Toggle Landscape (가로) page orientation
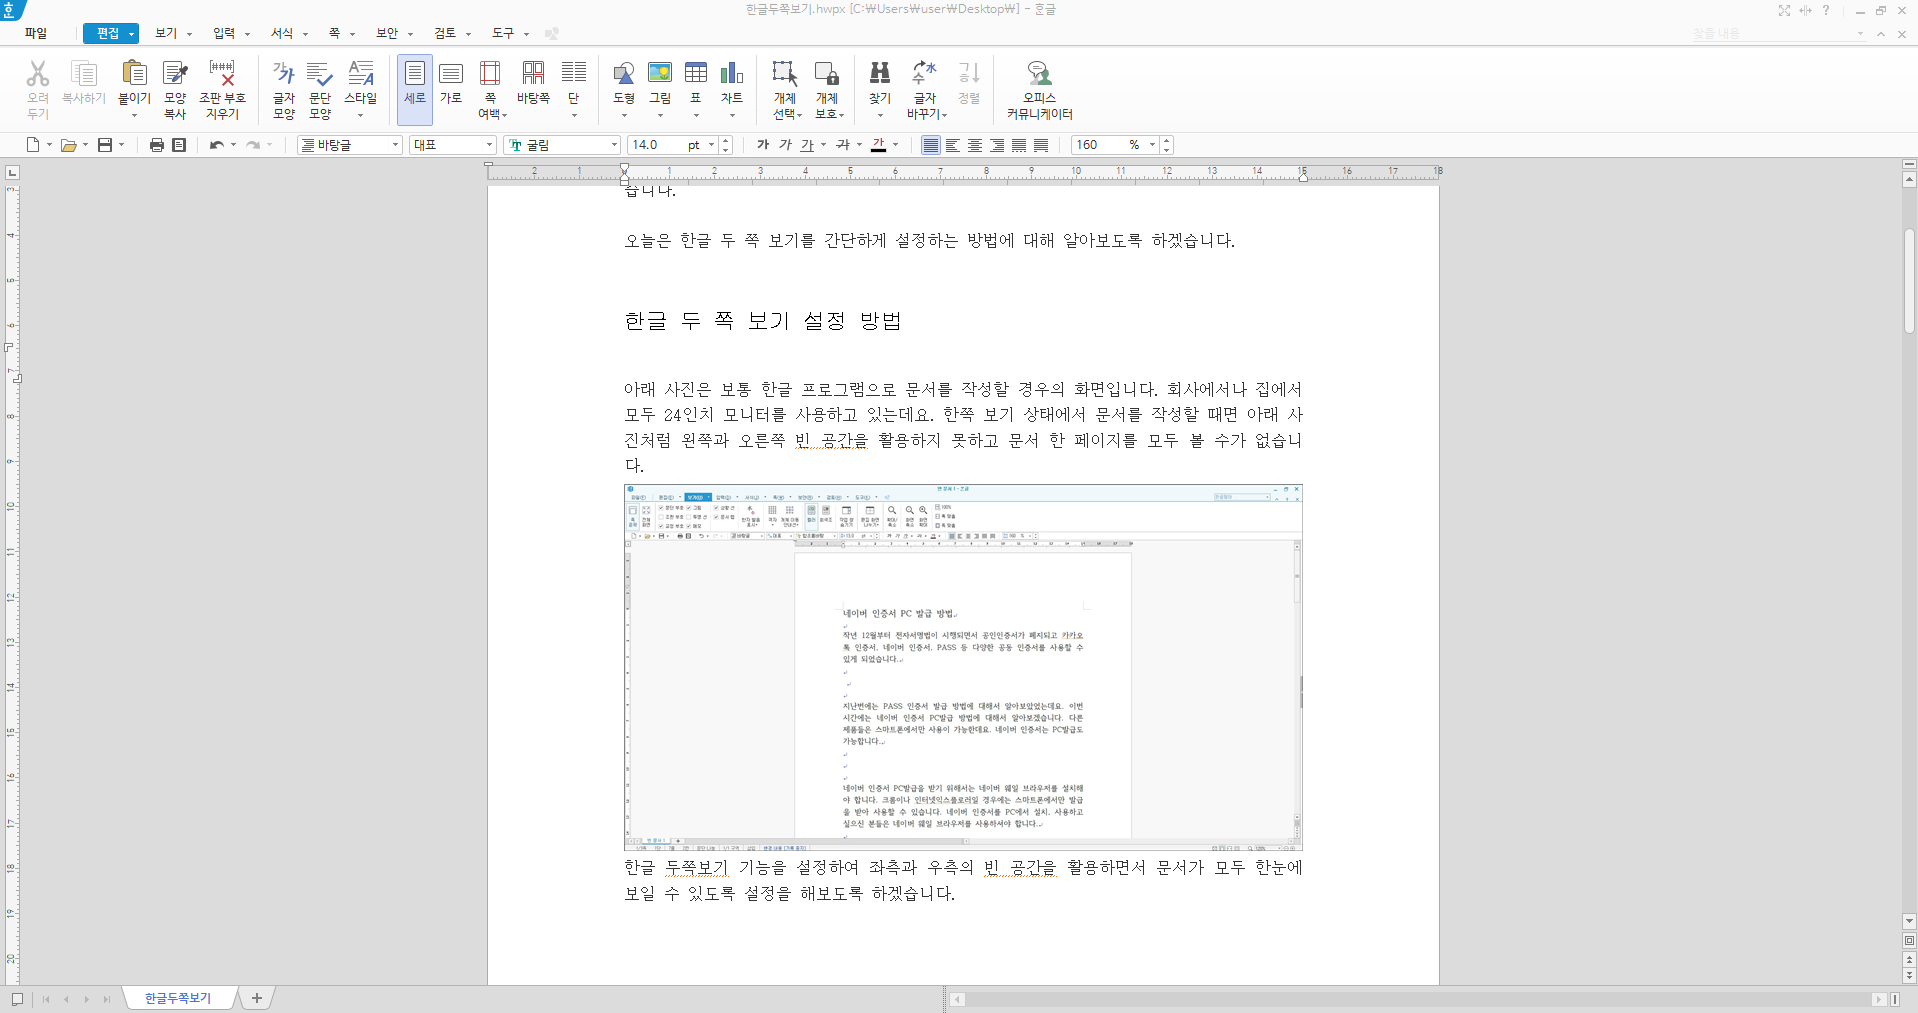The width and height of the screenshot is (1918, 1013). [x=451, y=82]
